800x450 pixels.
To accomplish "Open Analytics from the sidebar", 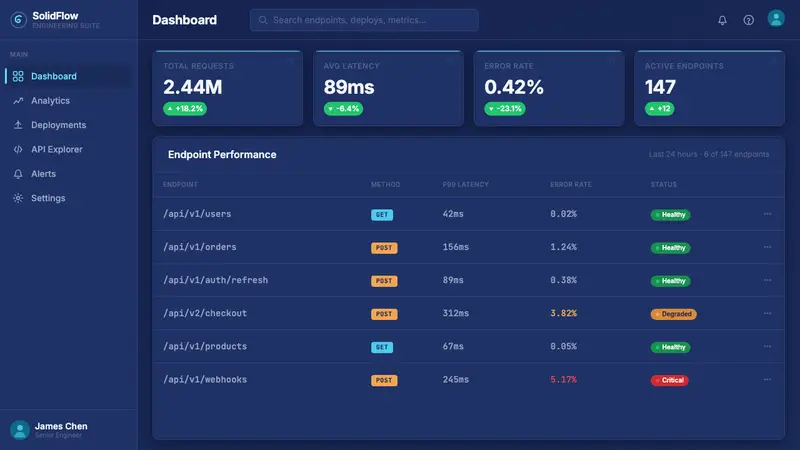I will coord(68,101).
